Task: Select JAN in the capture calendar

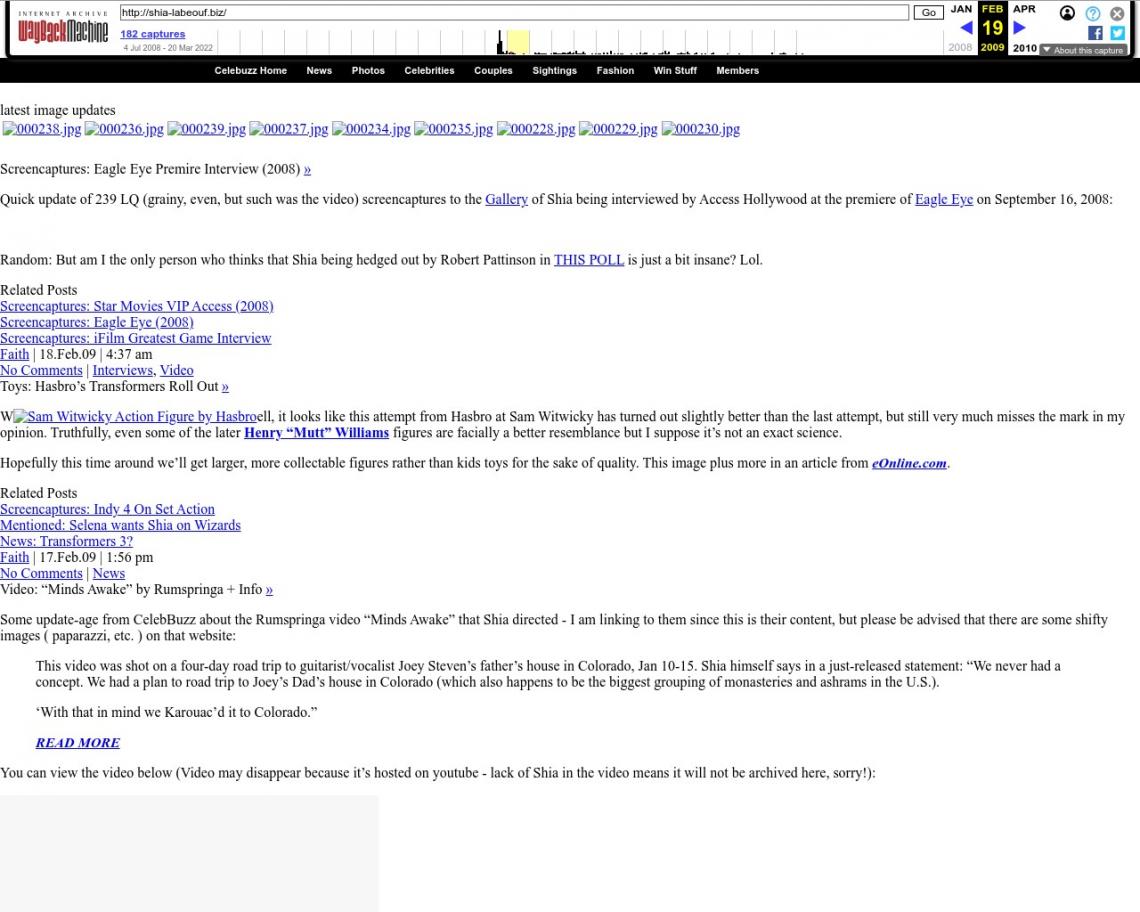Action: (x=961, y=9)
